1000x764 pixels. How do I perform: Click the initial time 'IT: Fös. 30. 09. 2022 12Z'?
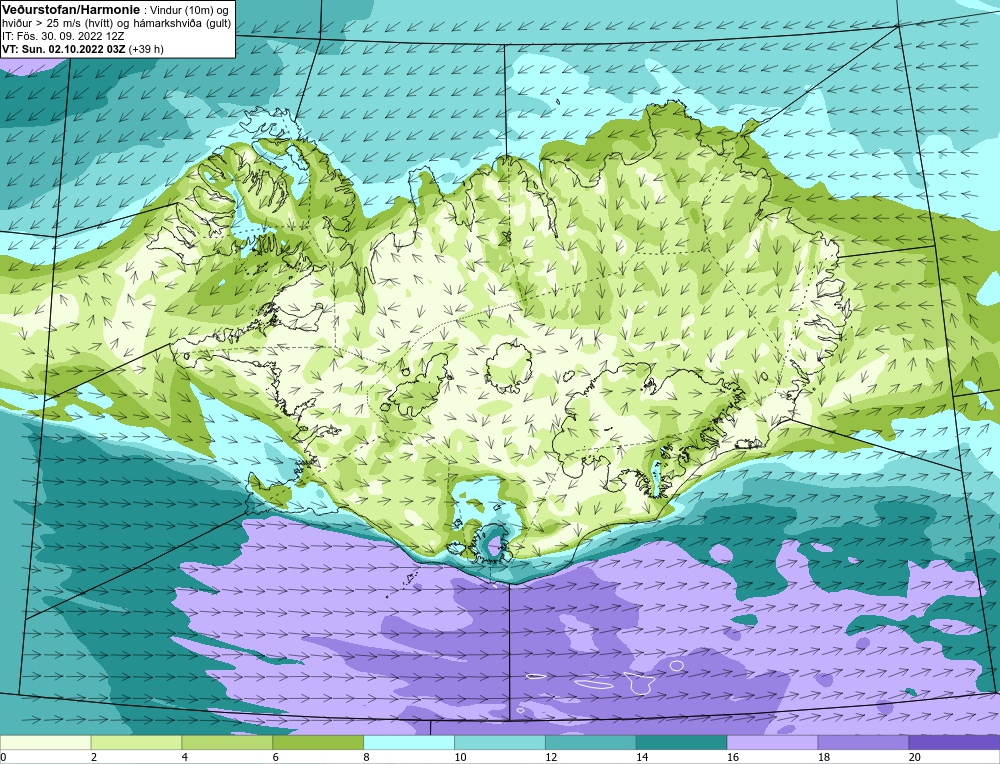(63, 36)
